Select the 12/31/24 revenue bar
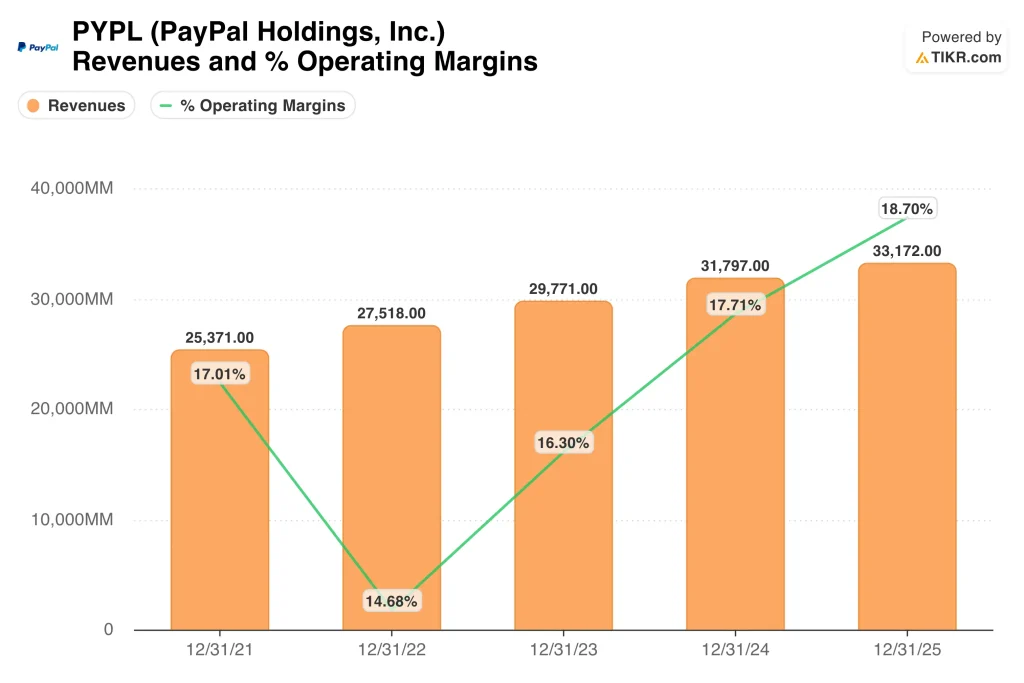 click(x=735, y=454)
